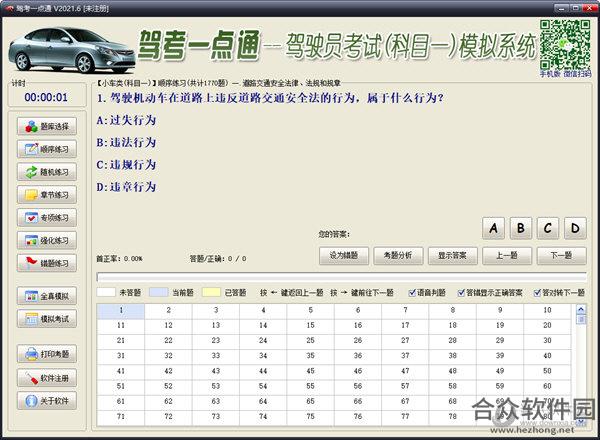Choose answer button C

(x=548, y=228)
